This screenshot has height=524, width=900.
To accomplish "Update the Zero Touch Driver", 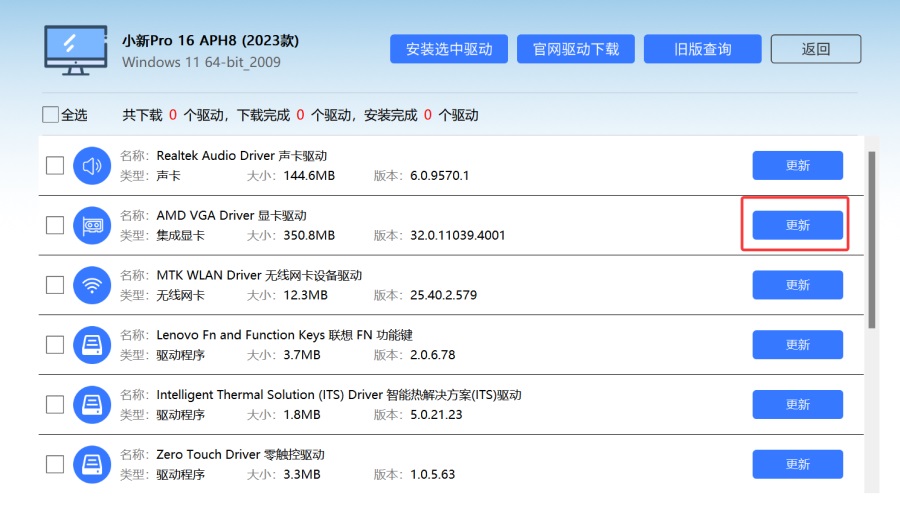I will coord(798,464).
